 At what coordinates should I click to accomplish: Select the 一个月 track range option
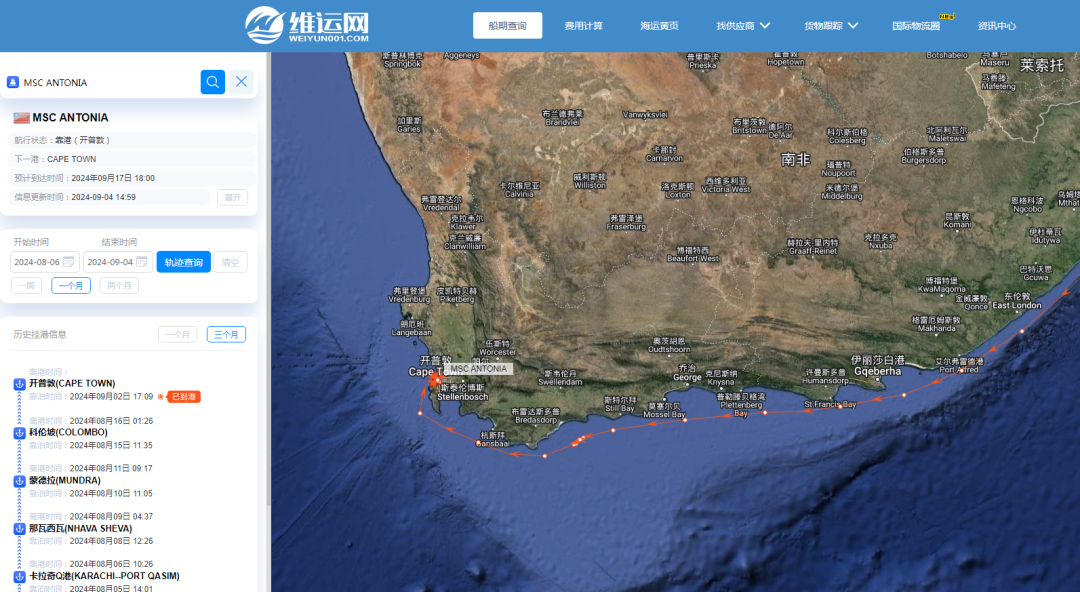click(x=71, y=286)
